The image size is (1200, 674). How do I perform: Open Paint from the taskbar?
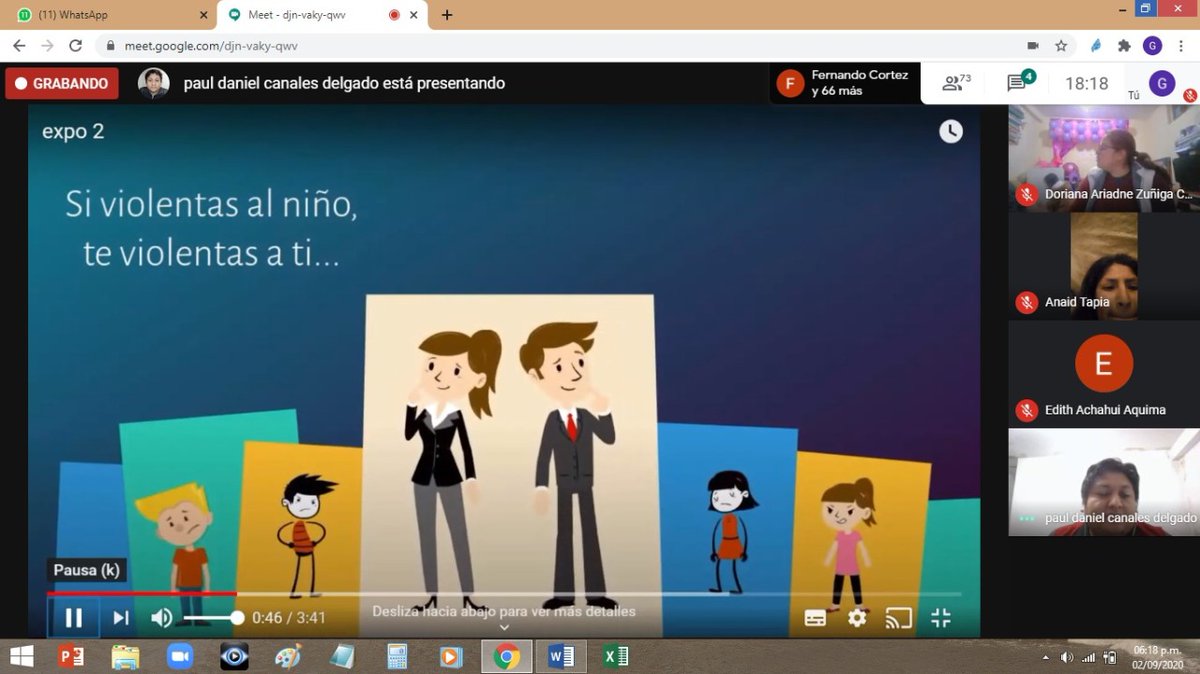(x=288, y=656)
